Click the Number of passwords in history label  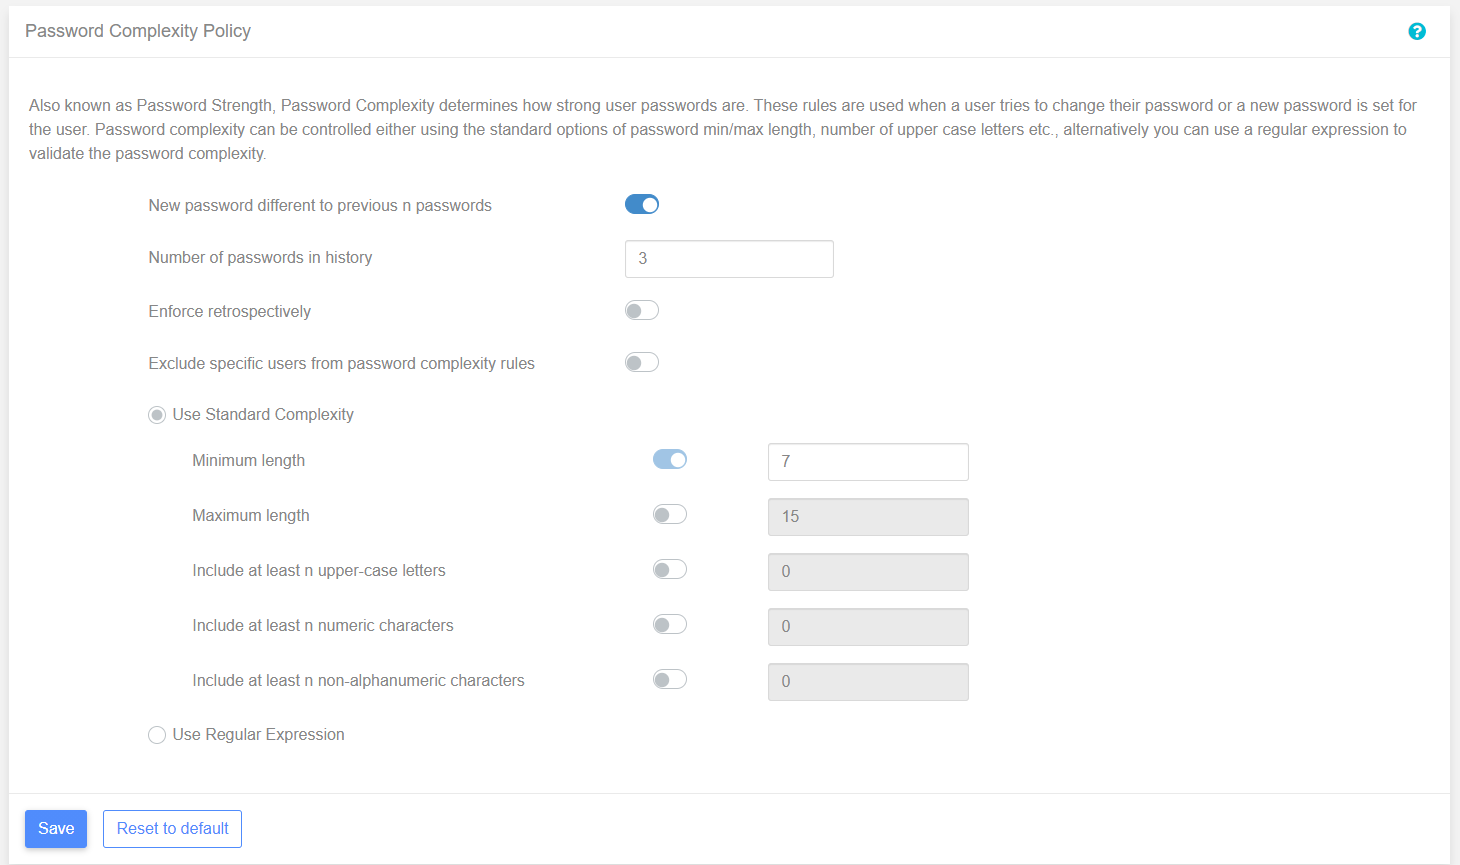click(260, 258)
